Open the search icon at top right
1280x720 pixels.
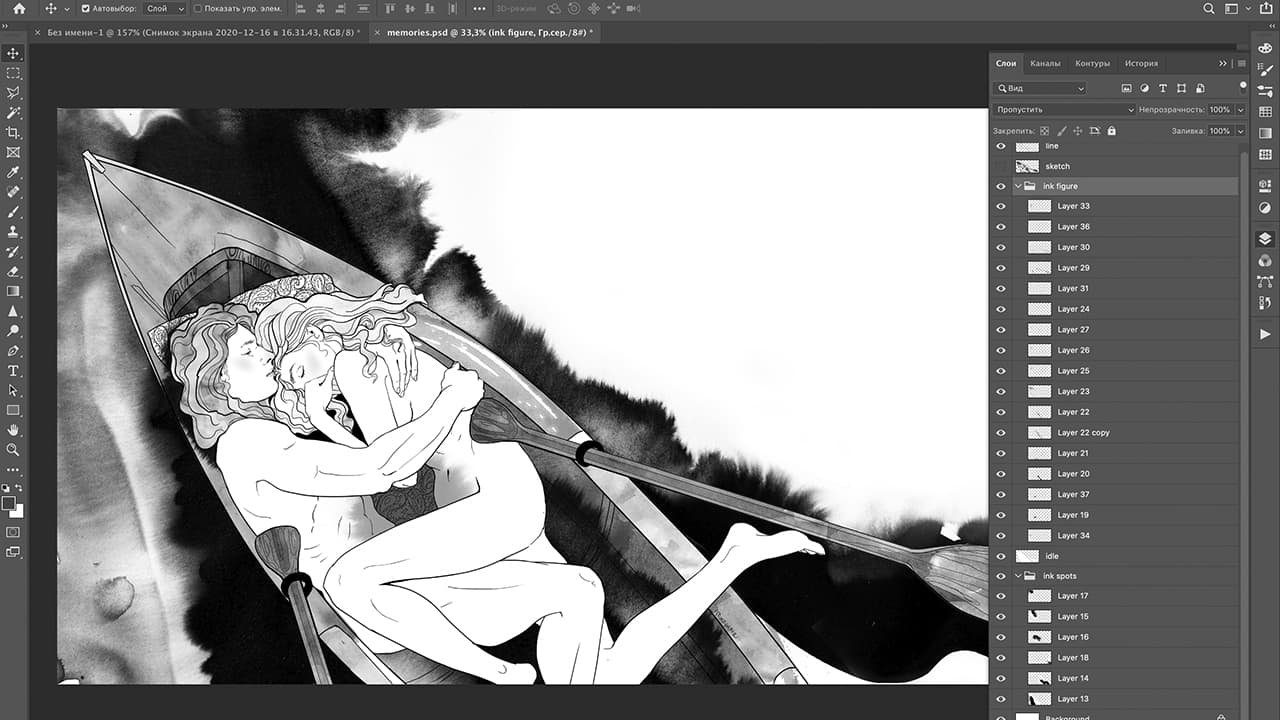coord(1208,8)
